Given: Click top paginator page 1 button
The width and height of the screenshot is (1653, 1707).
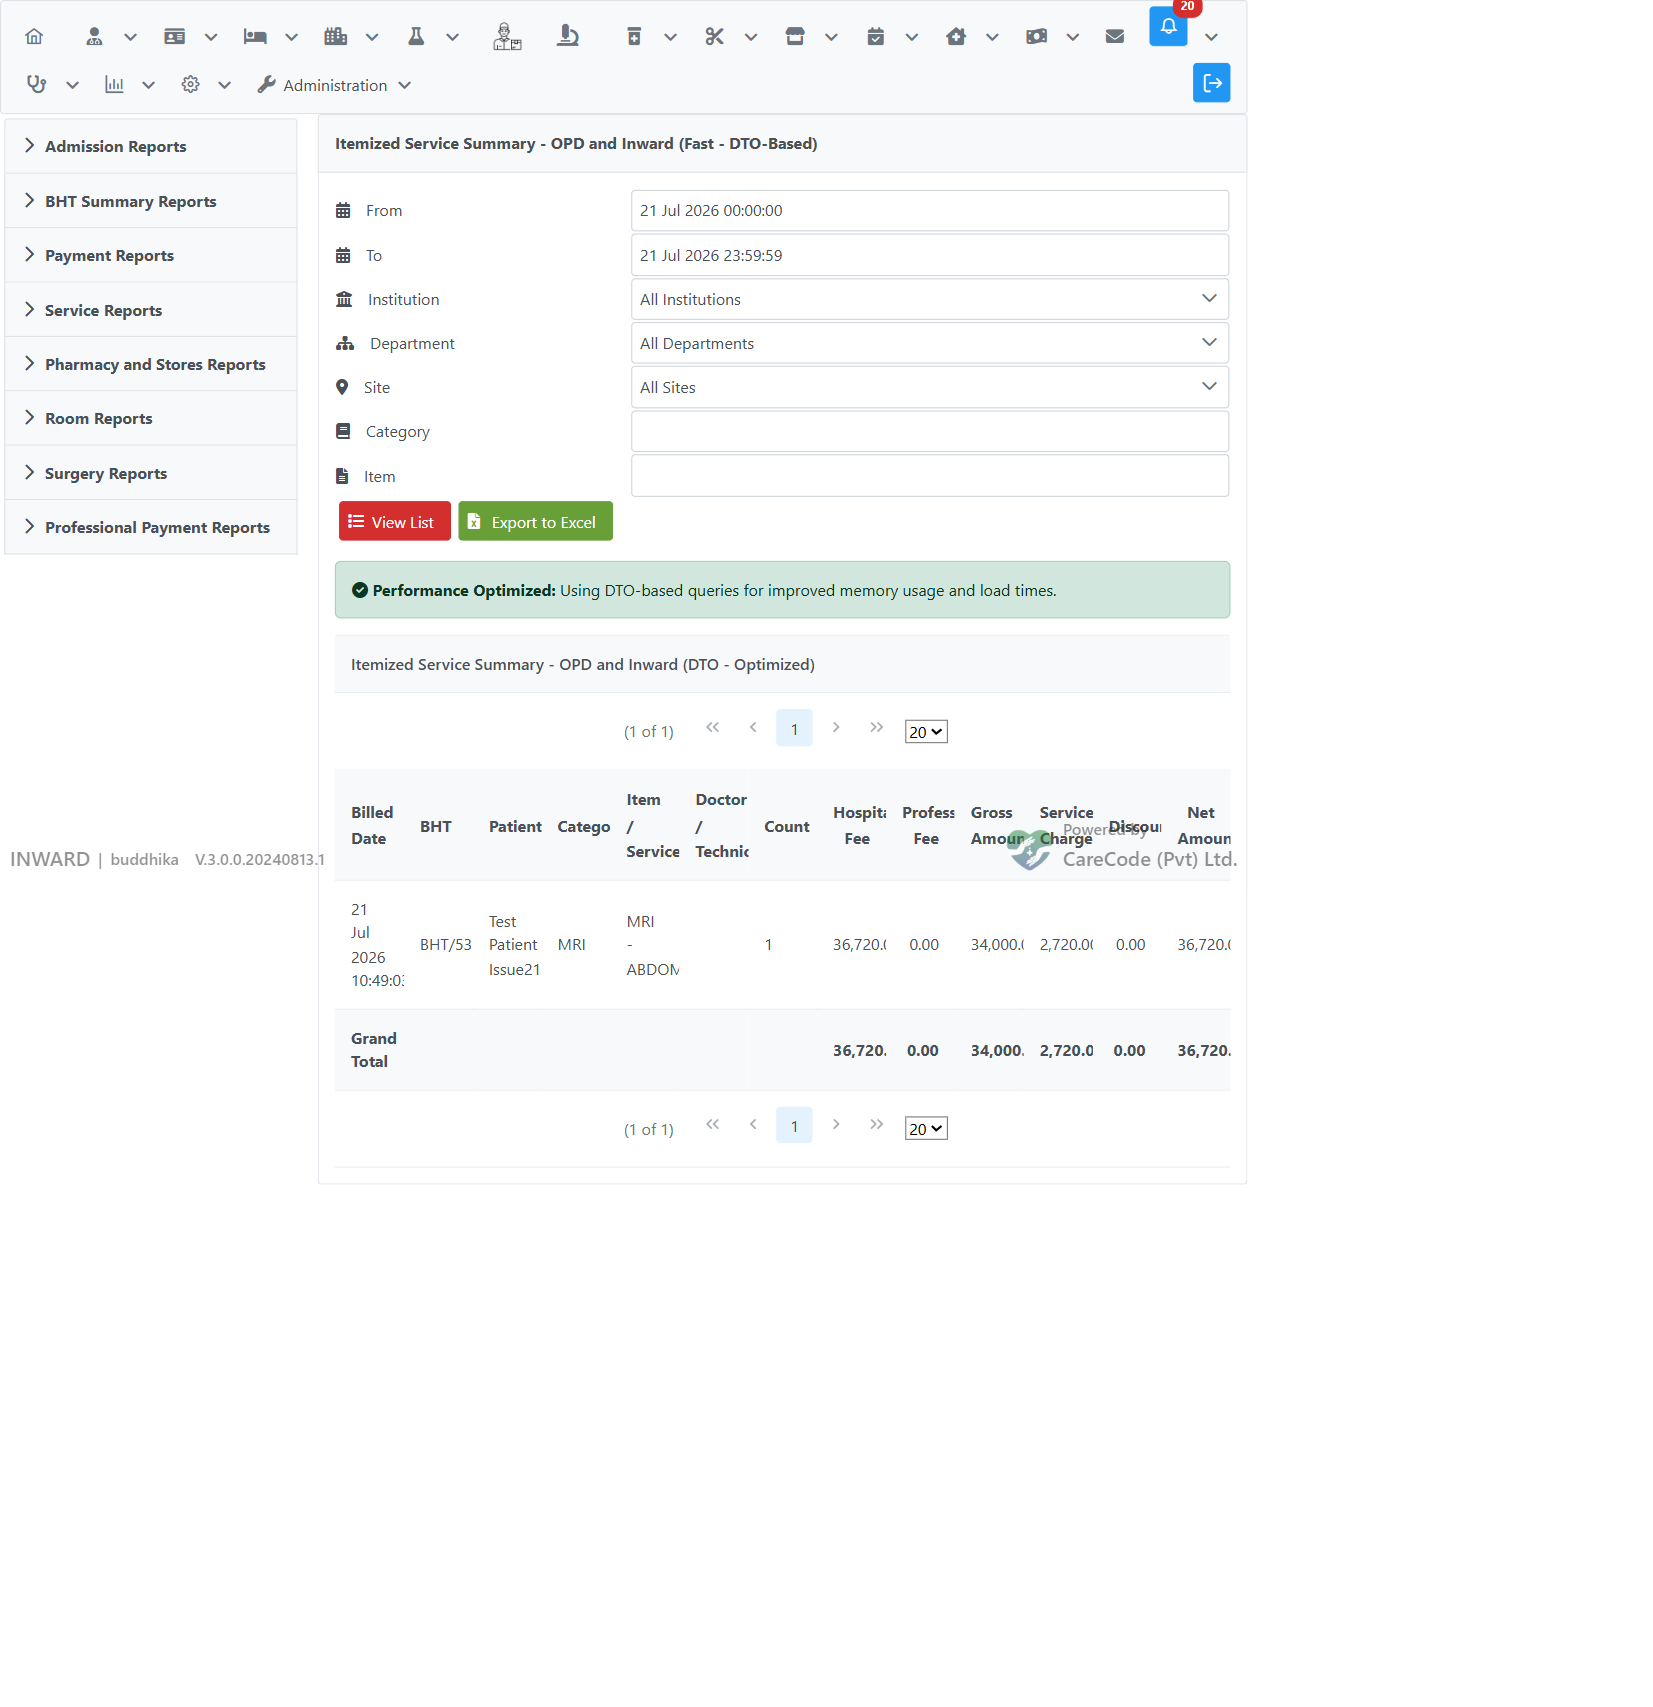Looking at the screenshot, I should tap(794, 729).
